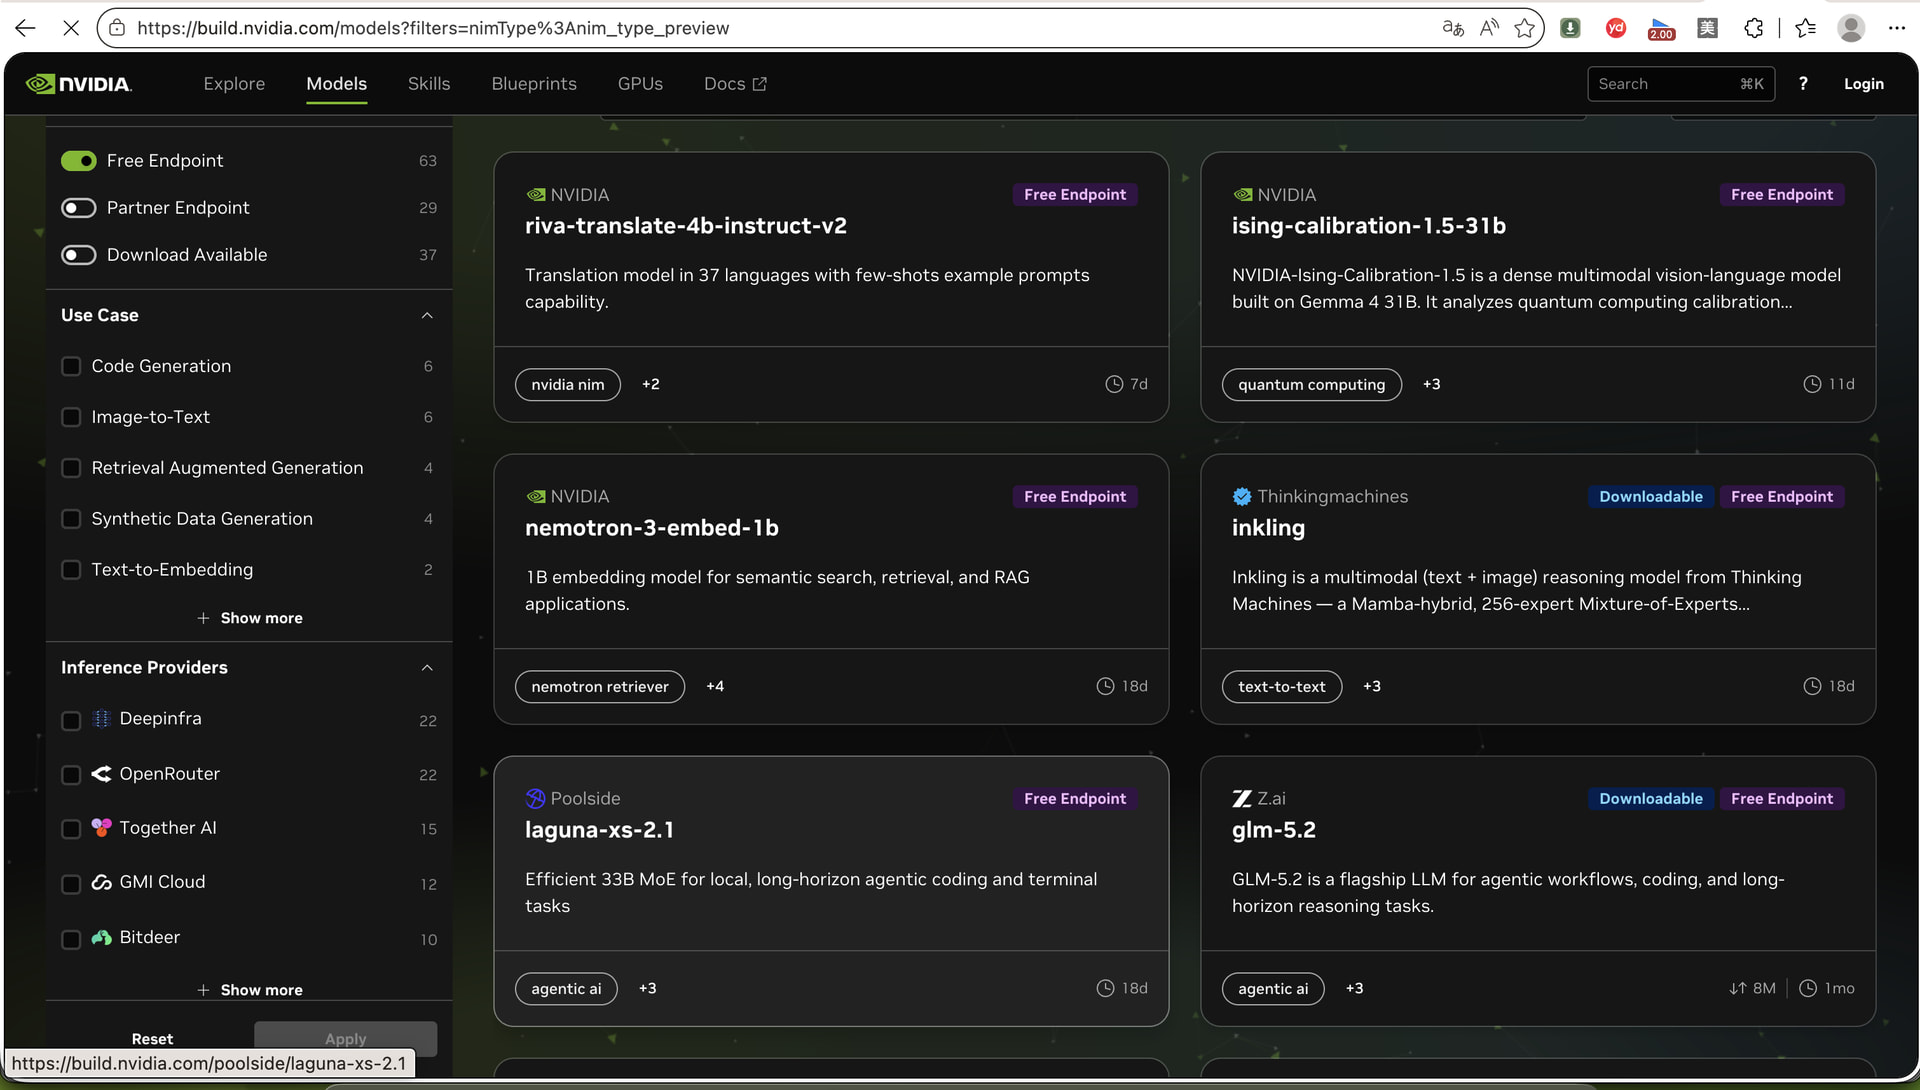Check the Together AI checkbox

(x=71, y=829)
